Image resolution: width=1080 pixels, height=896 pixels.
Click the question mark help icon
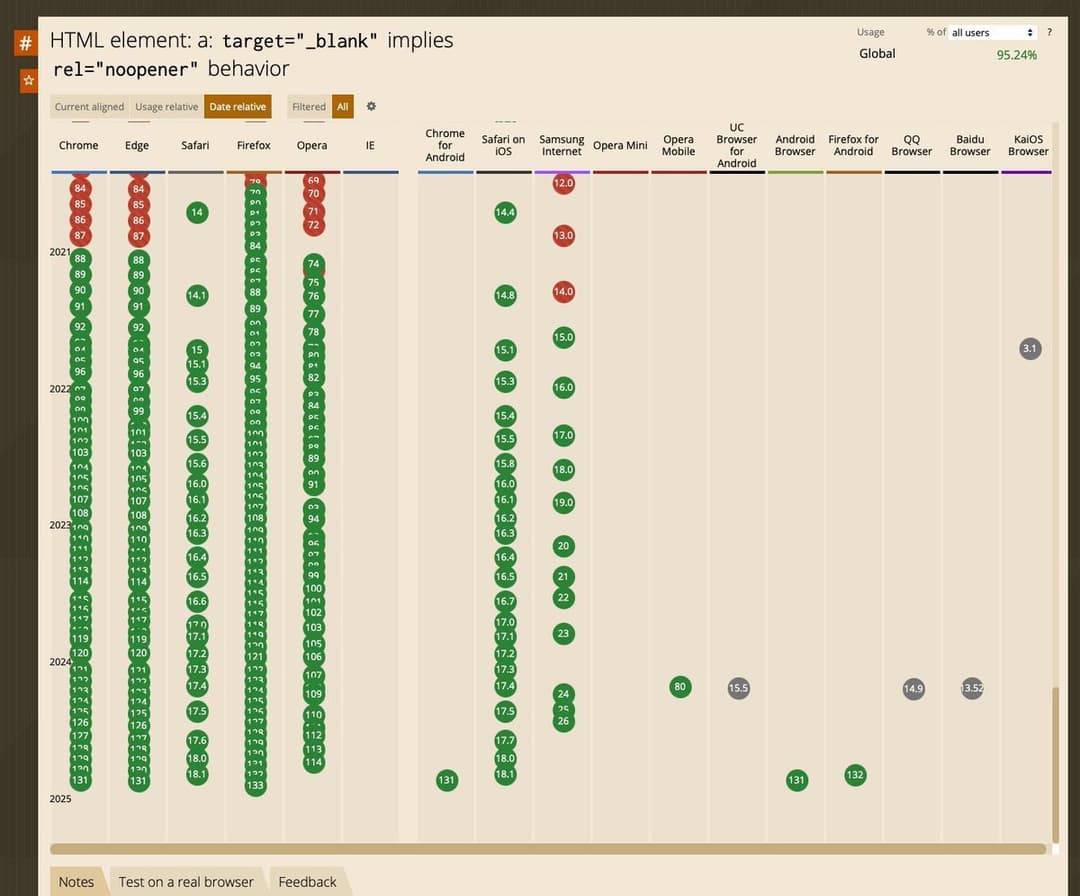point(1049,32)
